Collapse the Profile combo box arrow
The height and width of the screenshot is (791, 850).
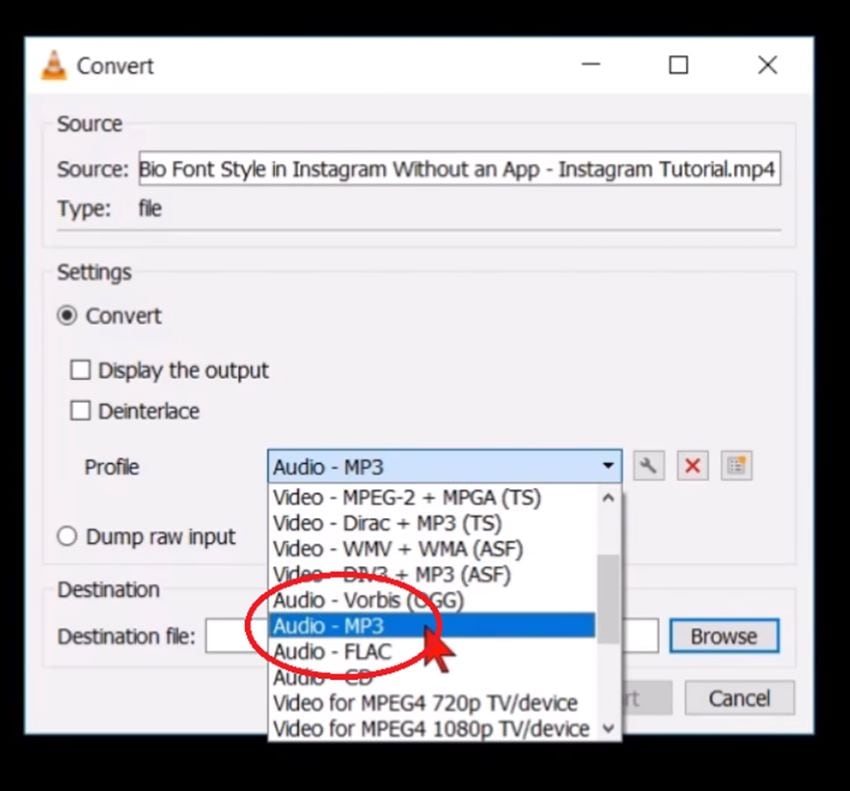point(608,466)
